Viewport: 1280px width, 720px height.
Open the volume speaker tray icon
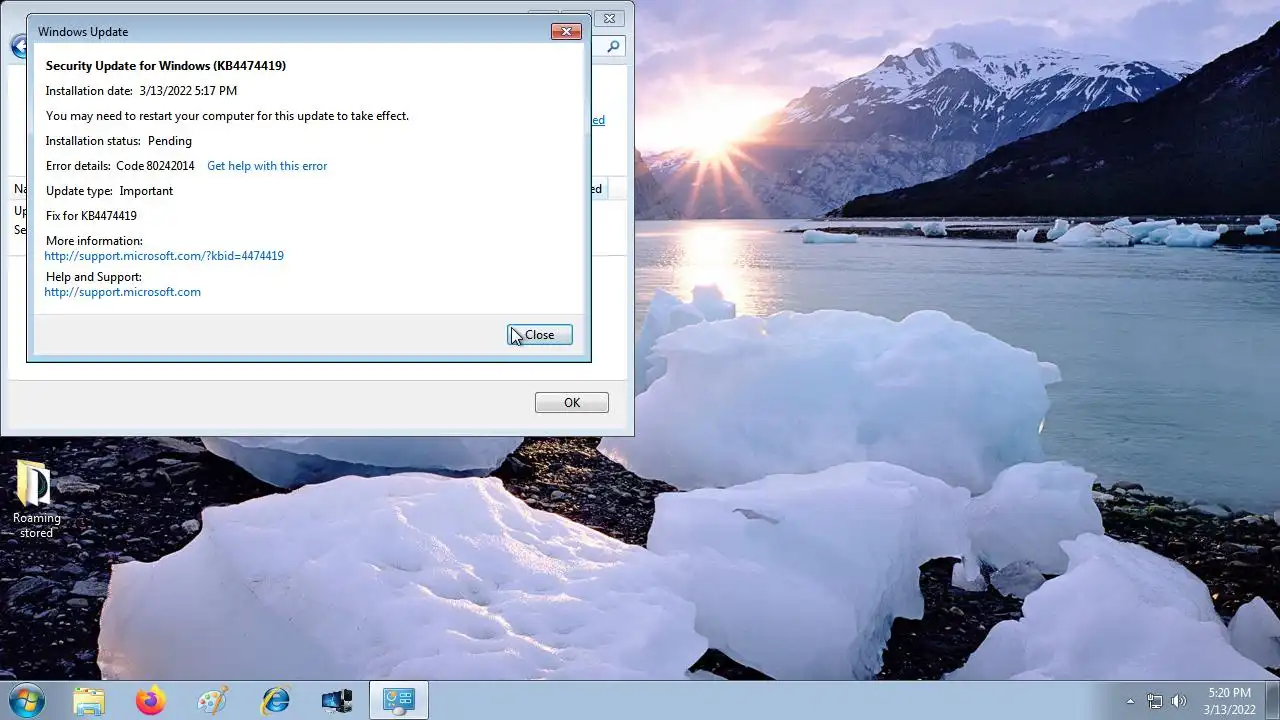click(1179, 701)
